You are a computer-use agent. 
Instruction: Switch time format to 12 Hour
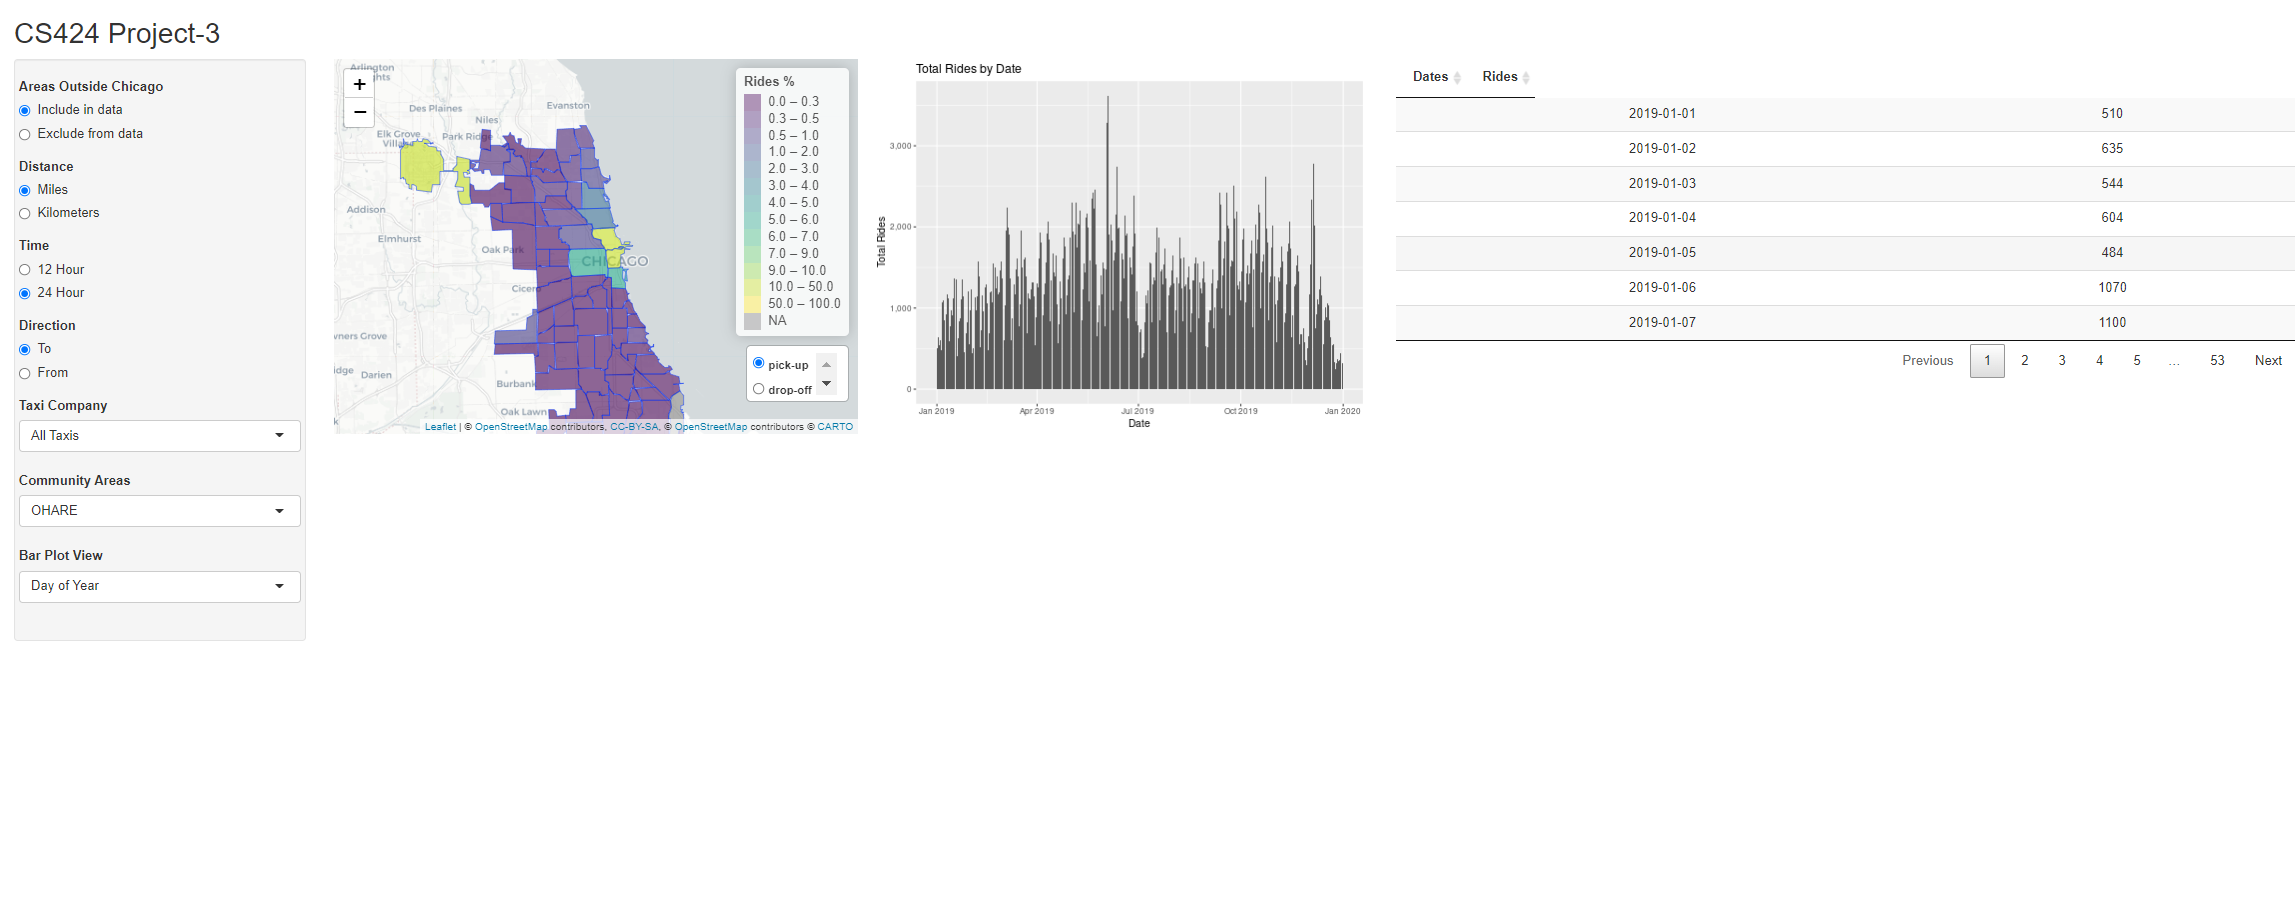coord(25,270)
